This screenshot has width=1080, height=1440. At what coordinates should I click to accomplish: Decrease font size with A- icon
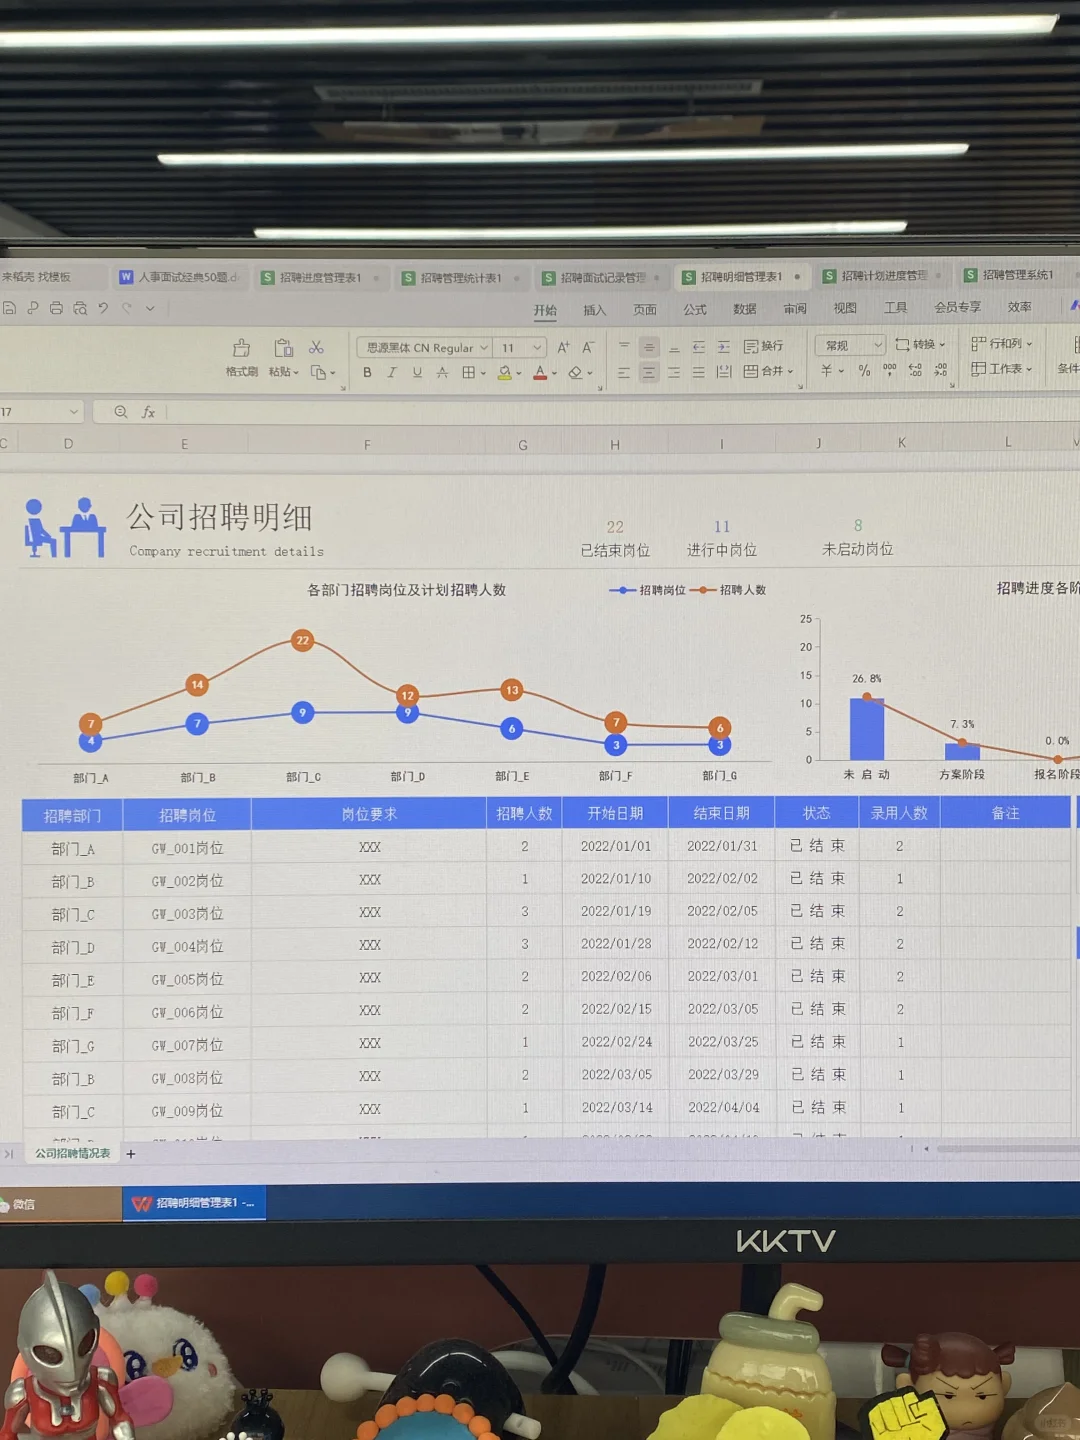click(588, 347)
